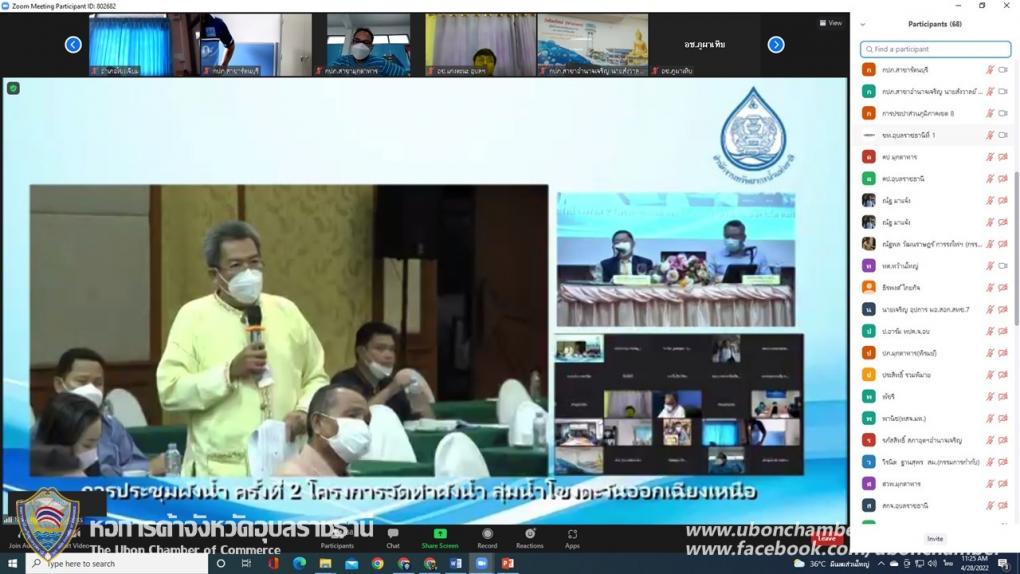Screen dimensions: 1020x574
Task: Open File Explorer from the taskbar
Action: (x=325, y=563)
